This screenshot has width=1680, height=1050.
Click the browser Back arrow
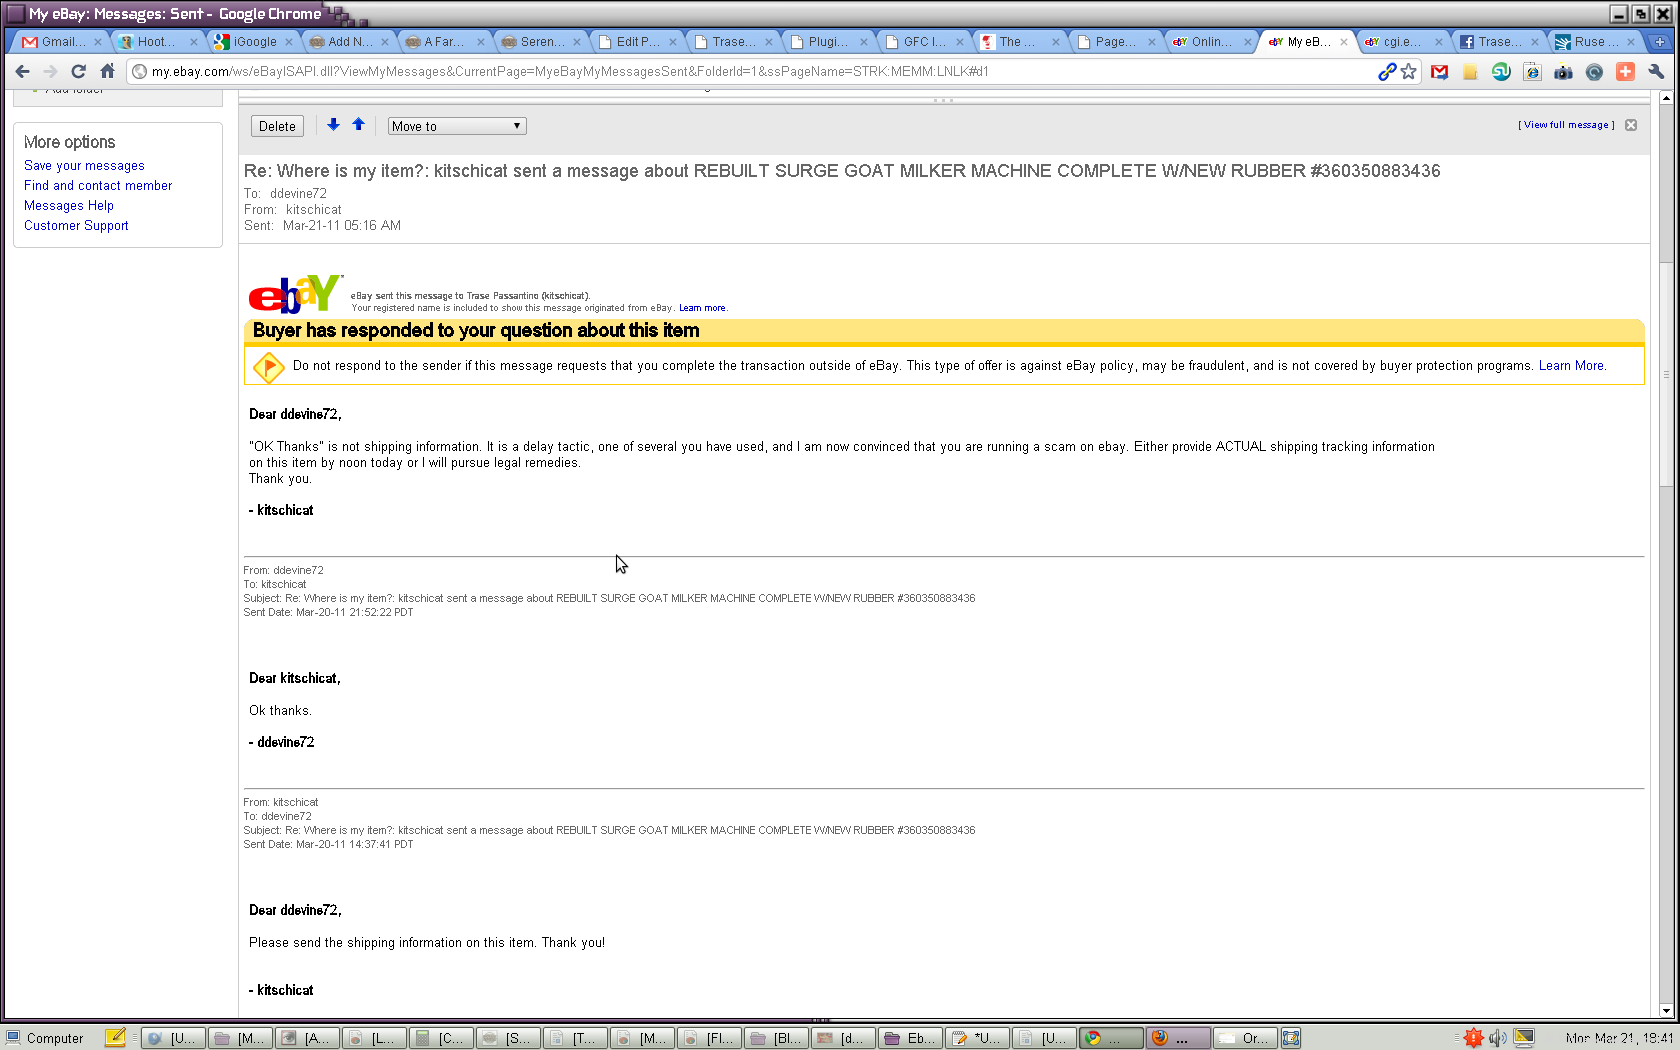(x=22, y=71)
